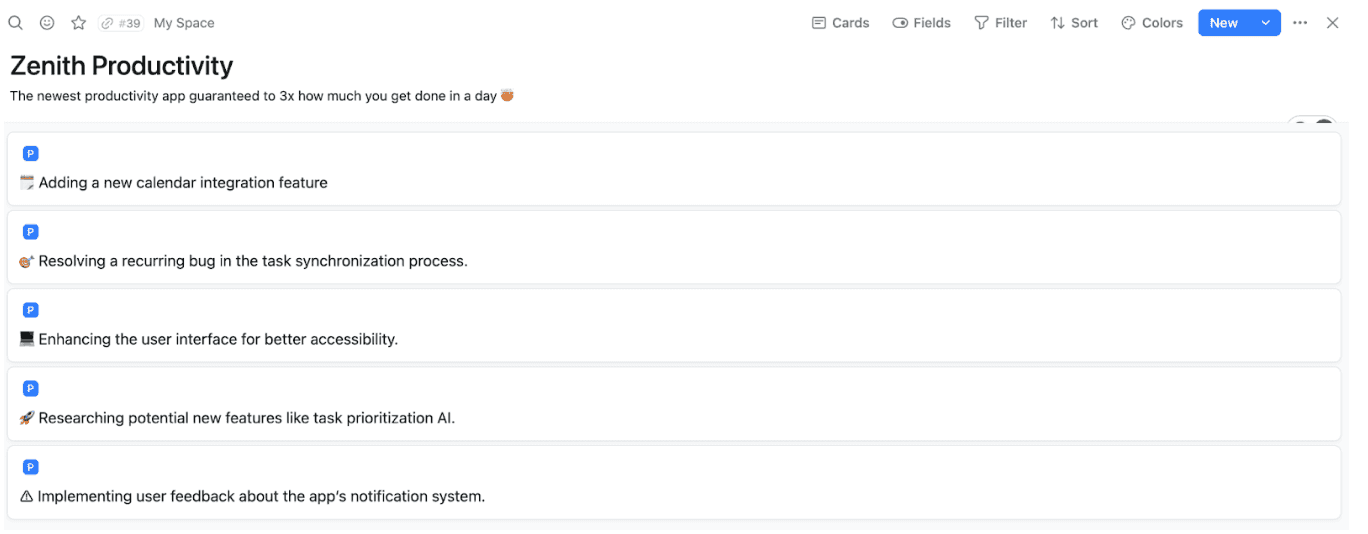Viewport: 1368px width, 534px height.
Task: Close the panel with the X button
Action: click(x=1332, y=23)
